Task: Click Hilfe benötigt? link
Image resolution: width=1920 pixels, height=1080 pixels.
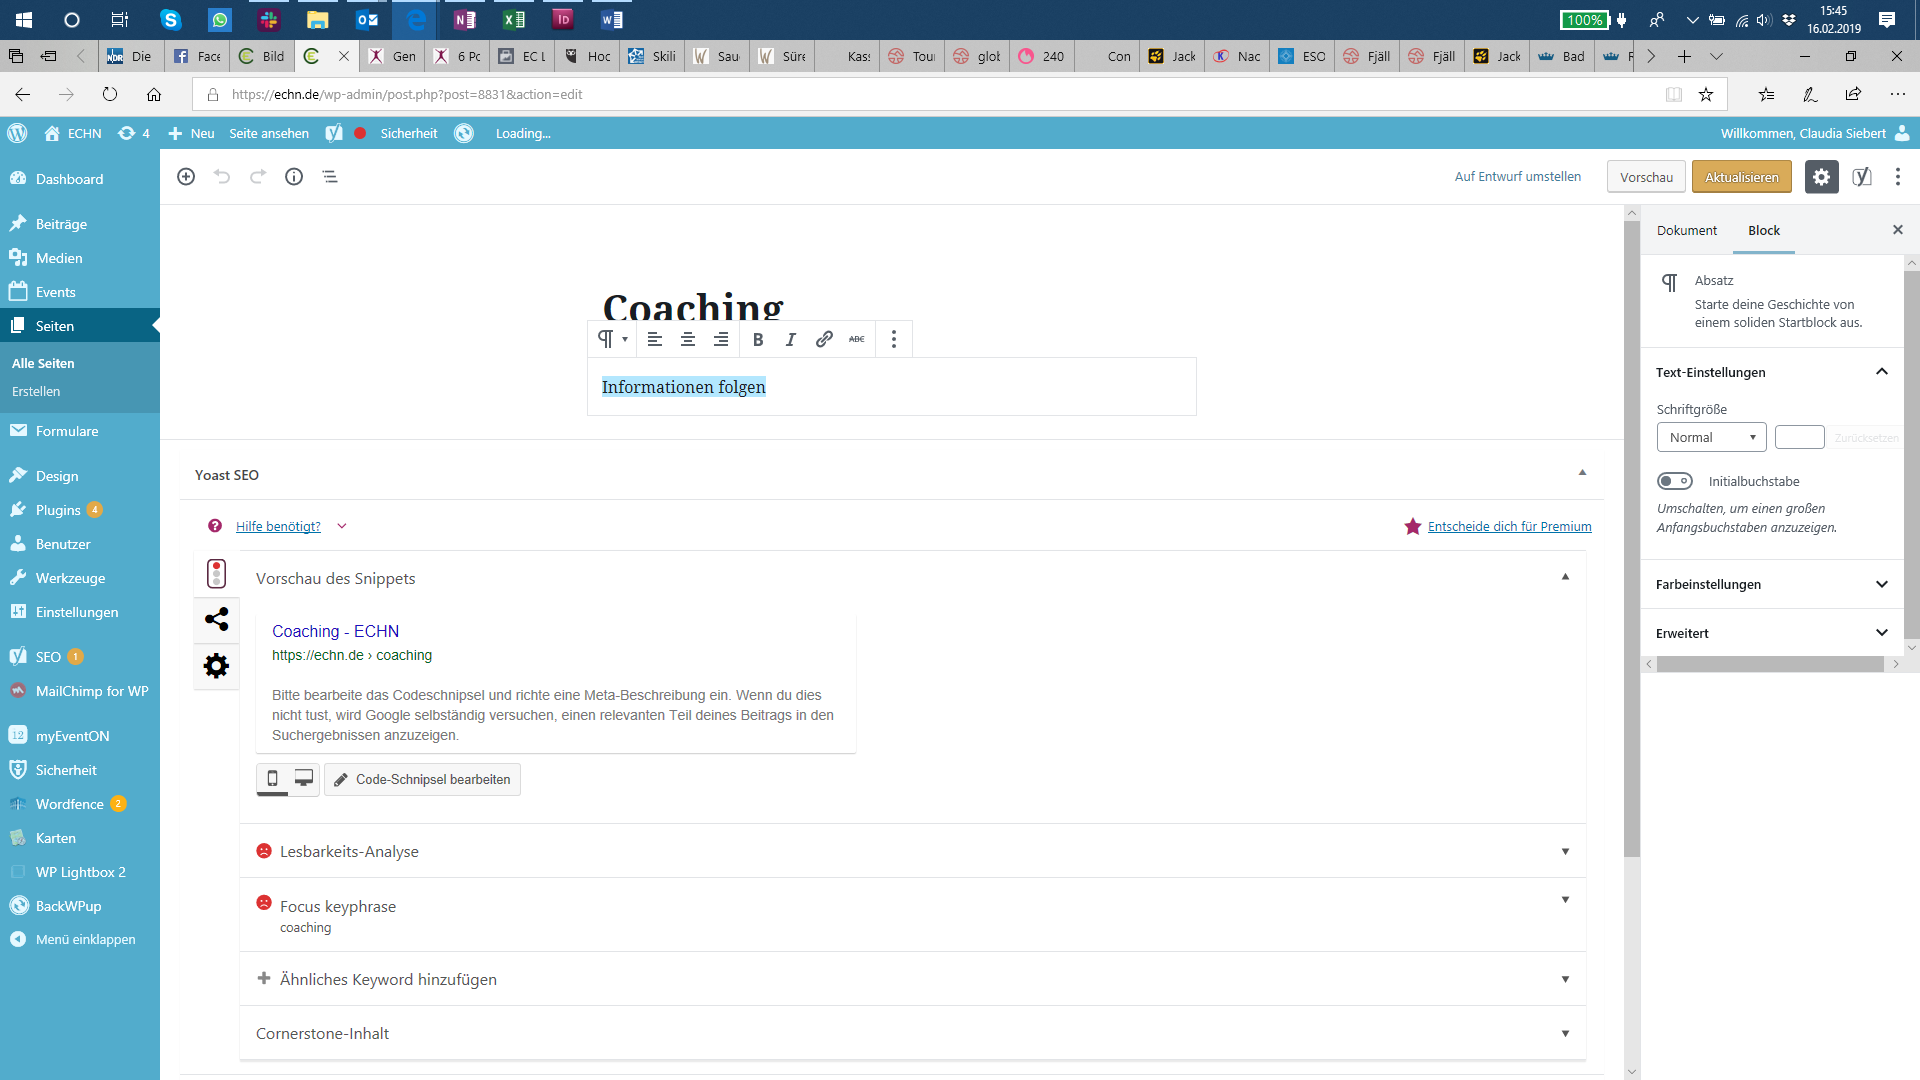Action: click(278, 527)
